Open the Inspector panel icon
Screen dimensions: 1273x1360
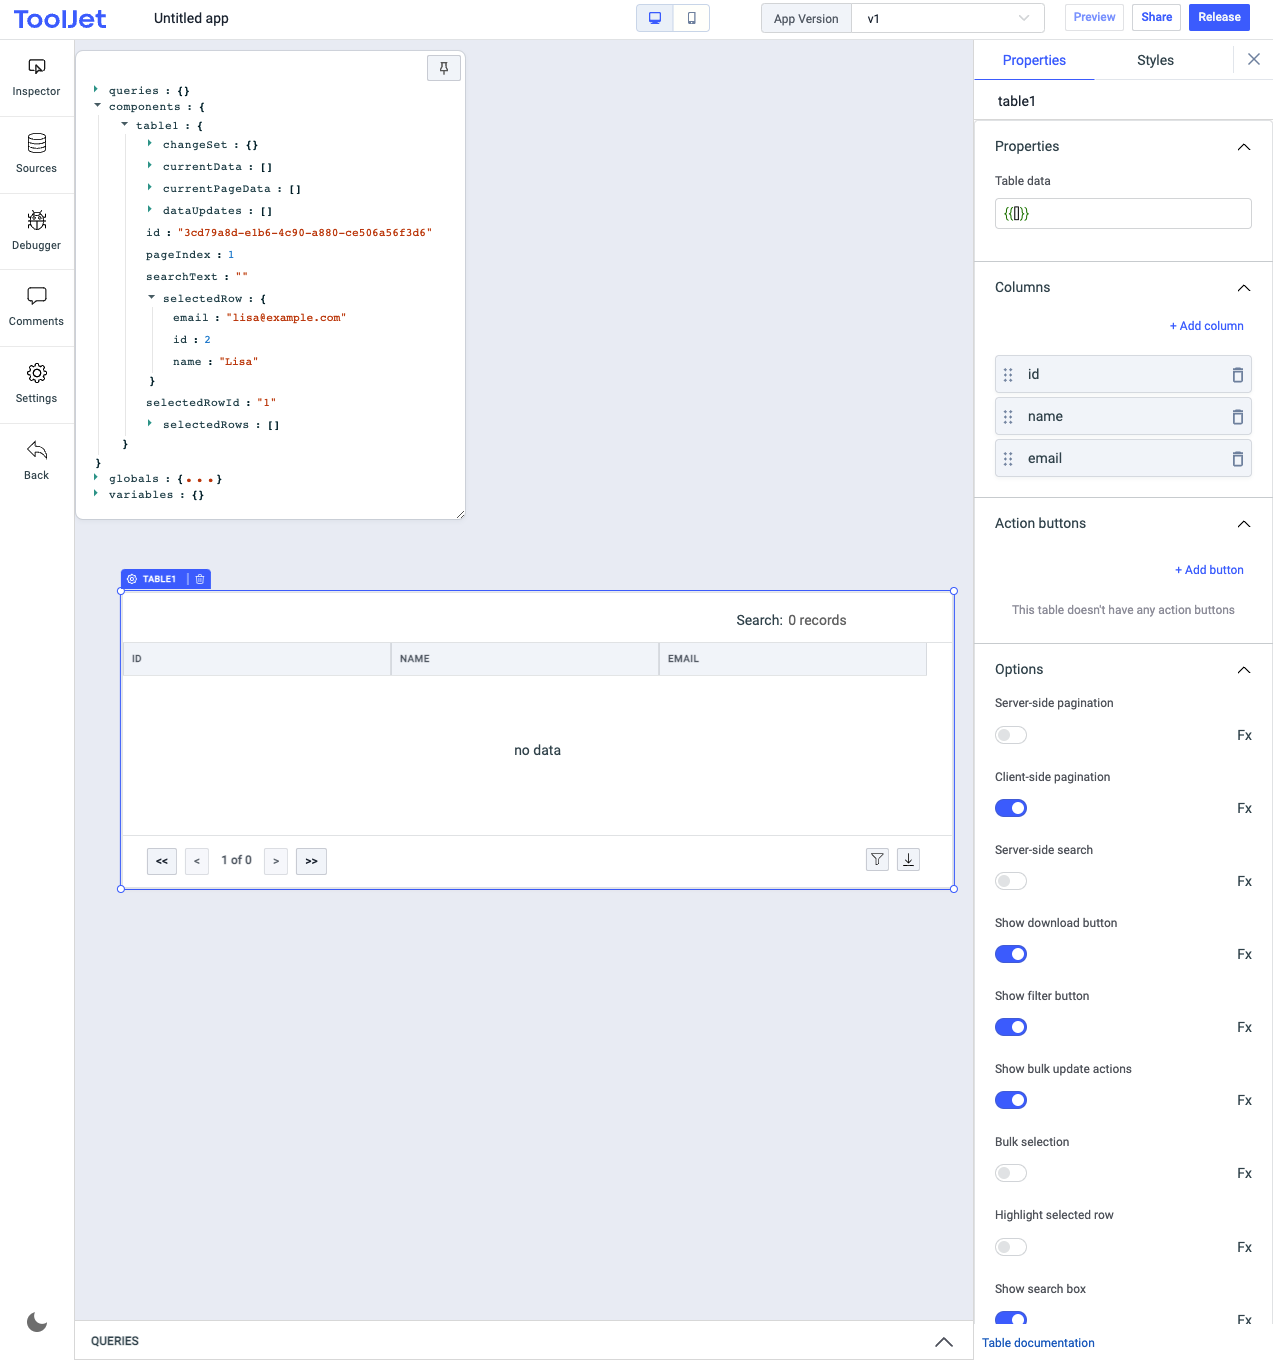click(x=37, y=66)
